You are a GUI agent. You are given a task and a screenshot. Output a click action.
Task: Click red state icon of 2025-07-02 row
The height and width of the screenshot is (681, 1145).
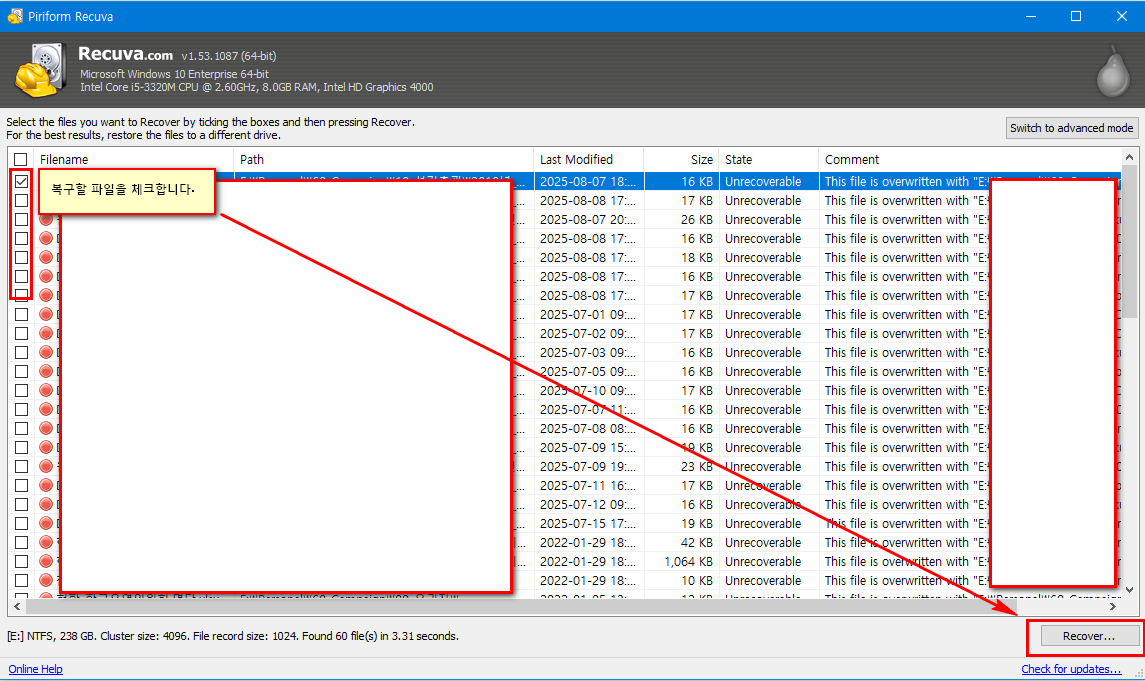click(x=47, y=334)
